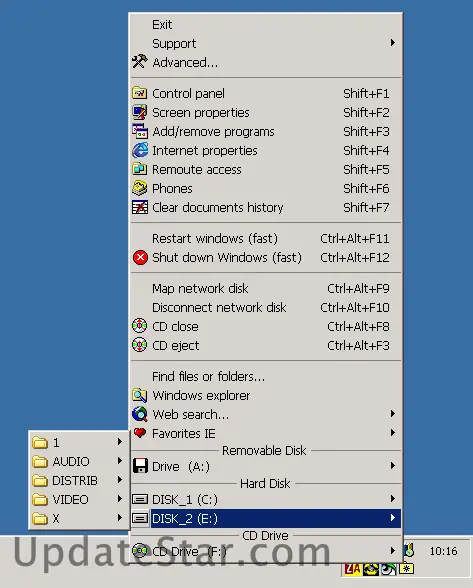The height and width of the screenshot is (588, 473).
Task: Select Restart windows (fast)
Action: 266,238
